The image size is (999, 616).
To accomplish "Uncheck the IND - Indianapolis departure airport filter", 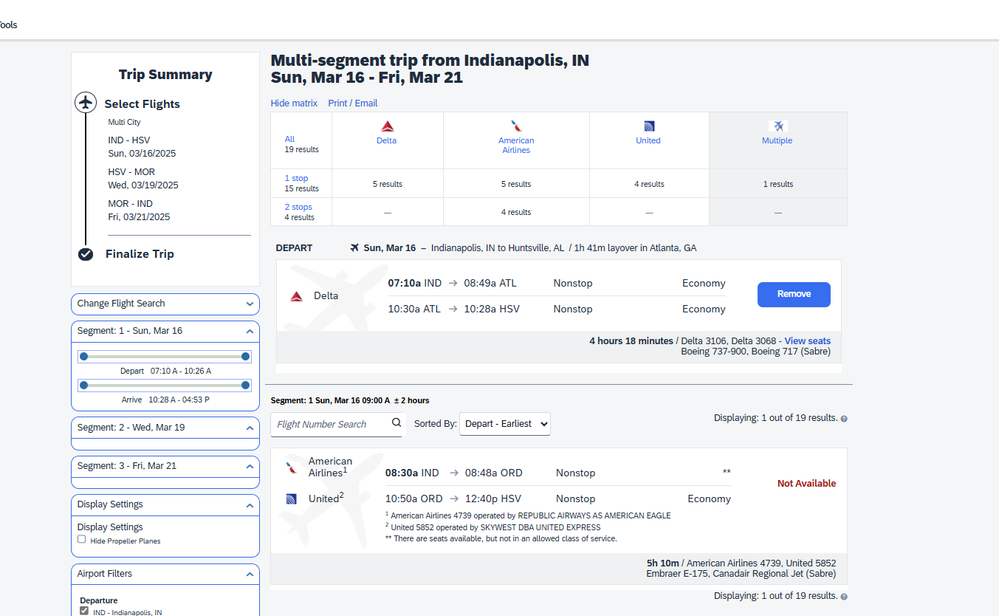I will pos(84,611).
